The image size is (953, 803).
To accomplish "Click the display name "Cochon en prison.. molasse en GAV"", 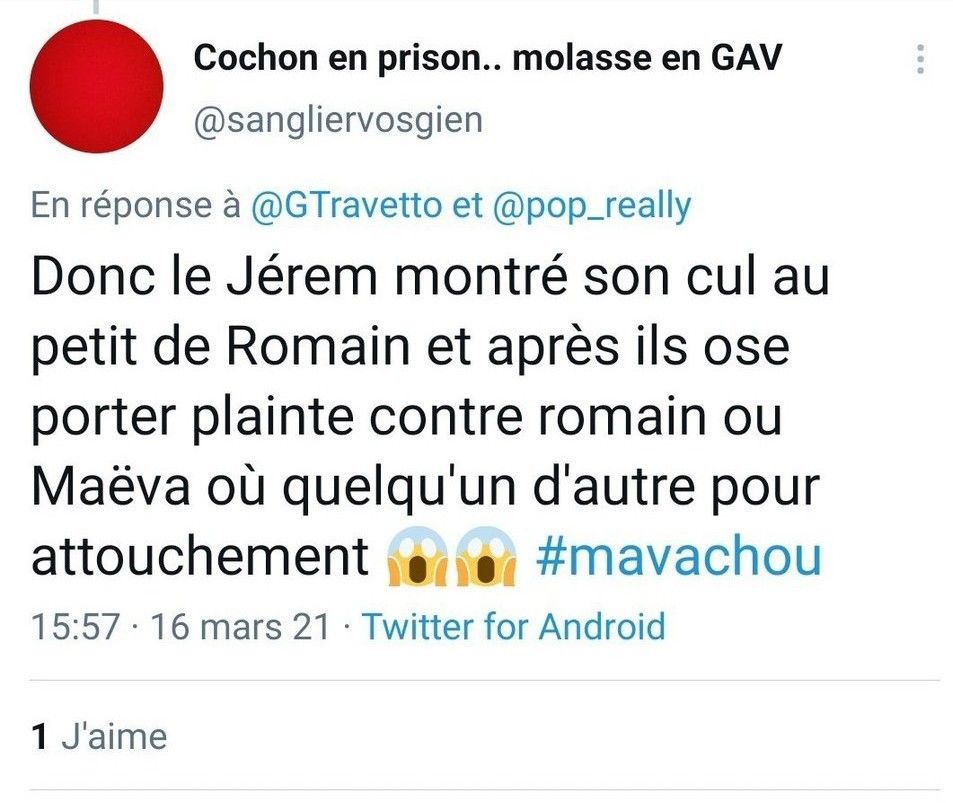I will 488,58.
